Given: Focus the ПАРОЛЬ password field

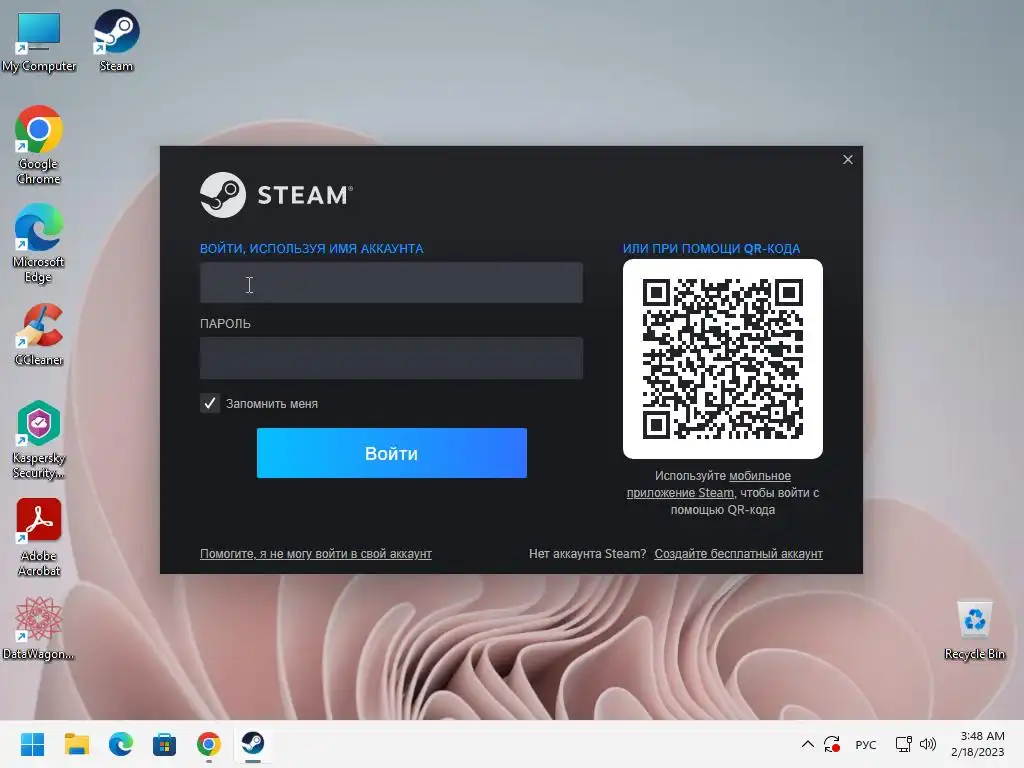Looking at the screenshot, I should [391, 358].
